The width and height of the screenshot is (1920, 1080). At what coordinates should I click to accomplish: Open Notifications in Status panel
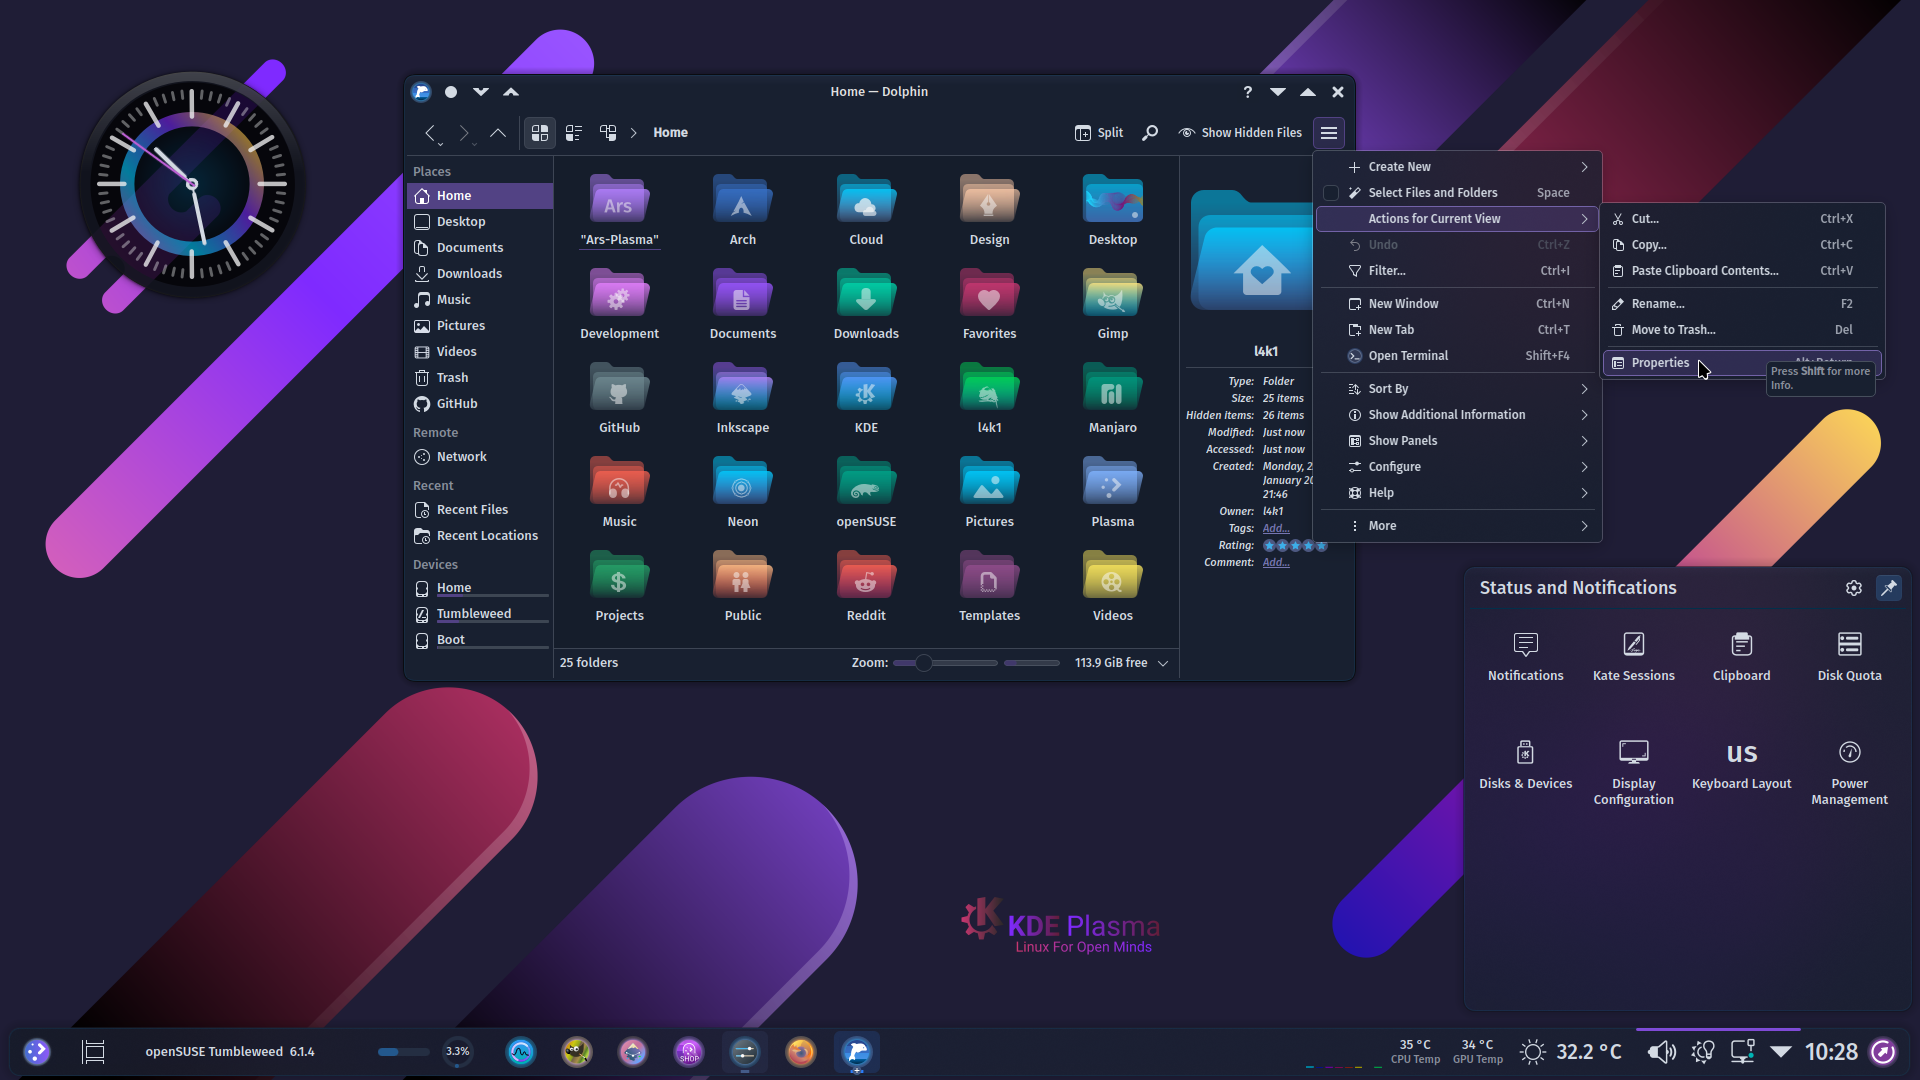tap(1526, 656)
